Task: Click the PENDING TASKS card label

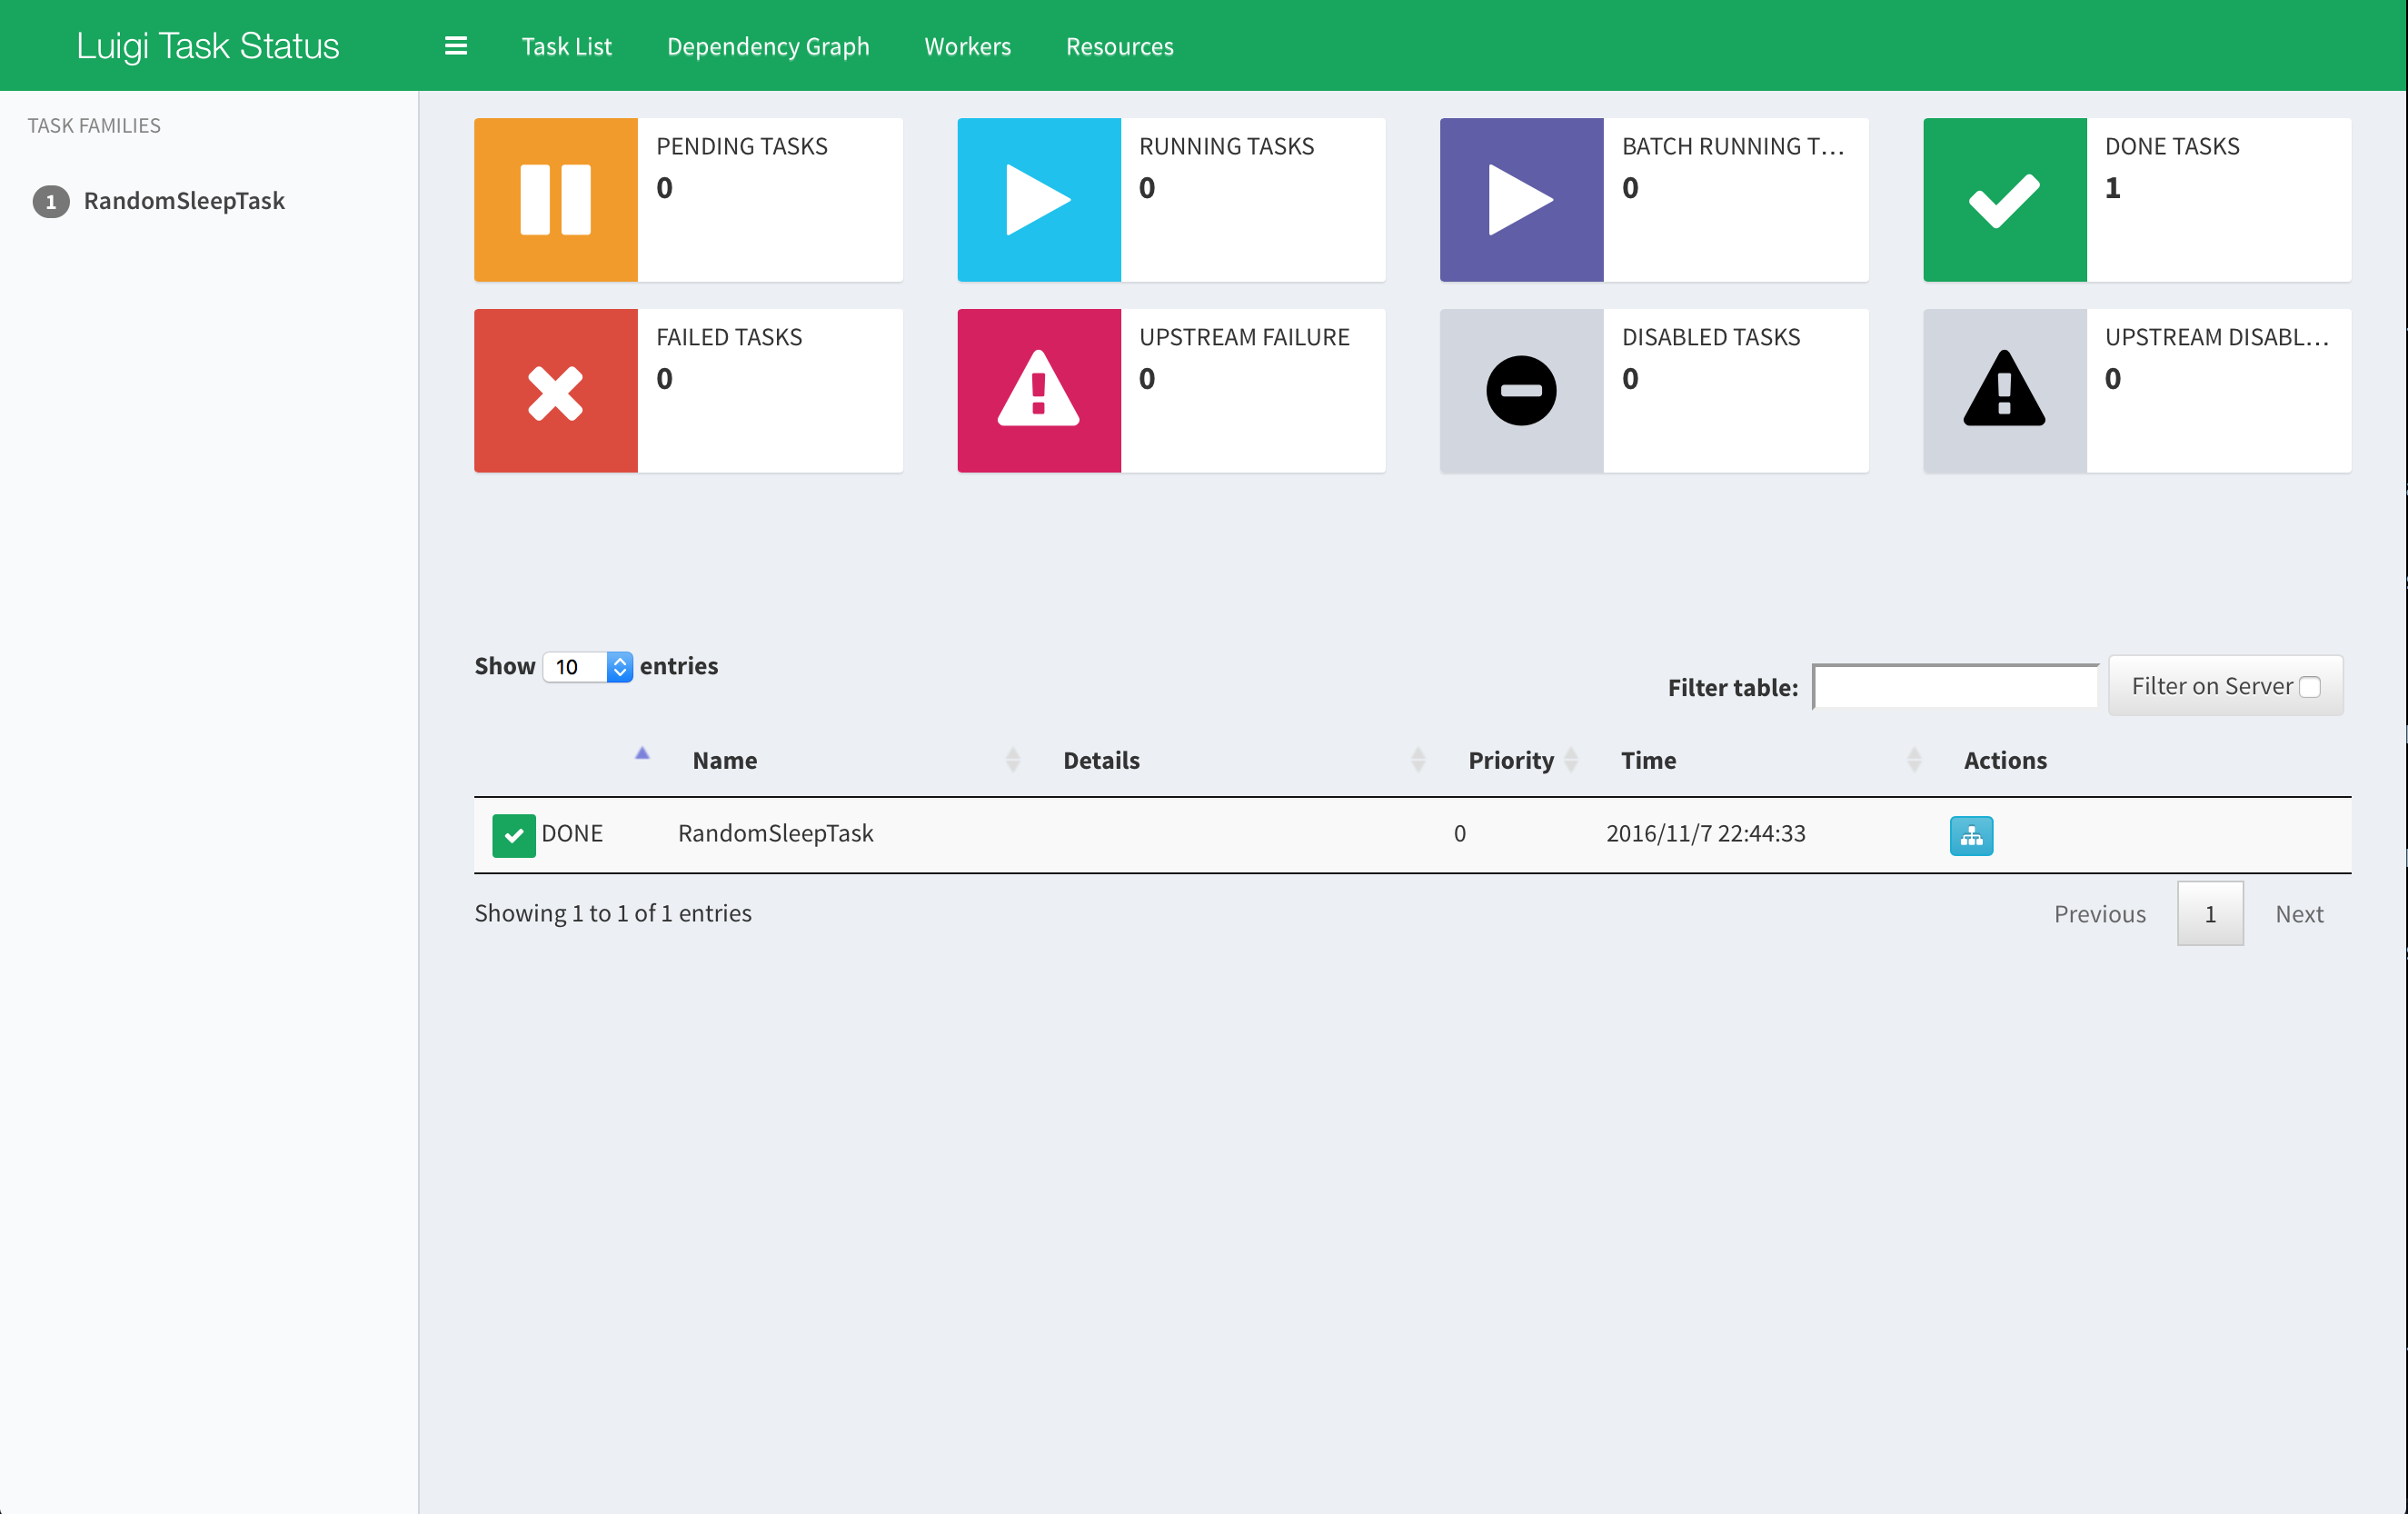Action: point(742,146)
